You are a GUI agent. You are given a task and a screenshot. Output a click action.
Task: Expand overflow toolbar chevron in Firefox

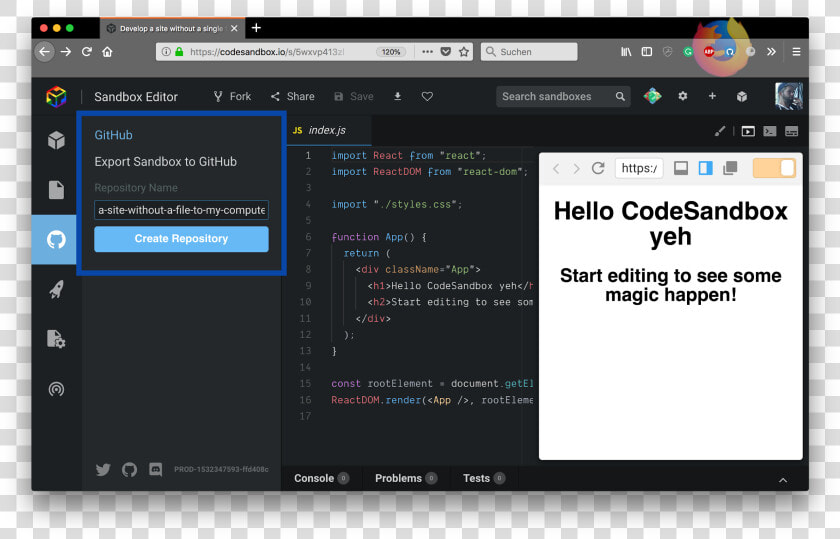point(771,52)
